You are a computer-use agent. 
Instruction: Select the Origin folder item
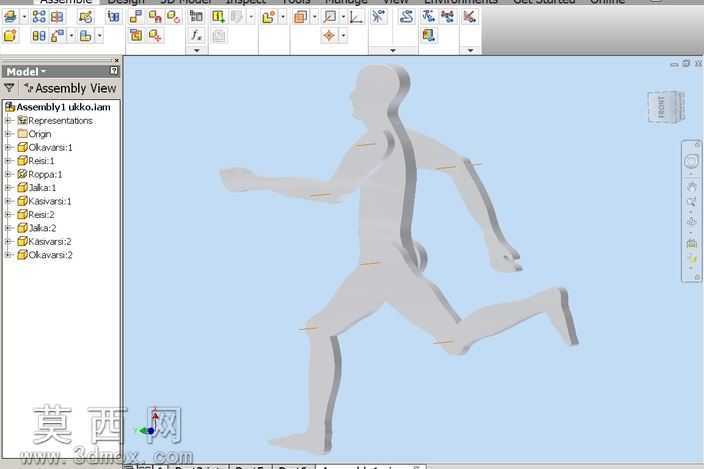click(x=34, y=134)
